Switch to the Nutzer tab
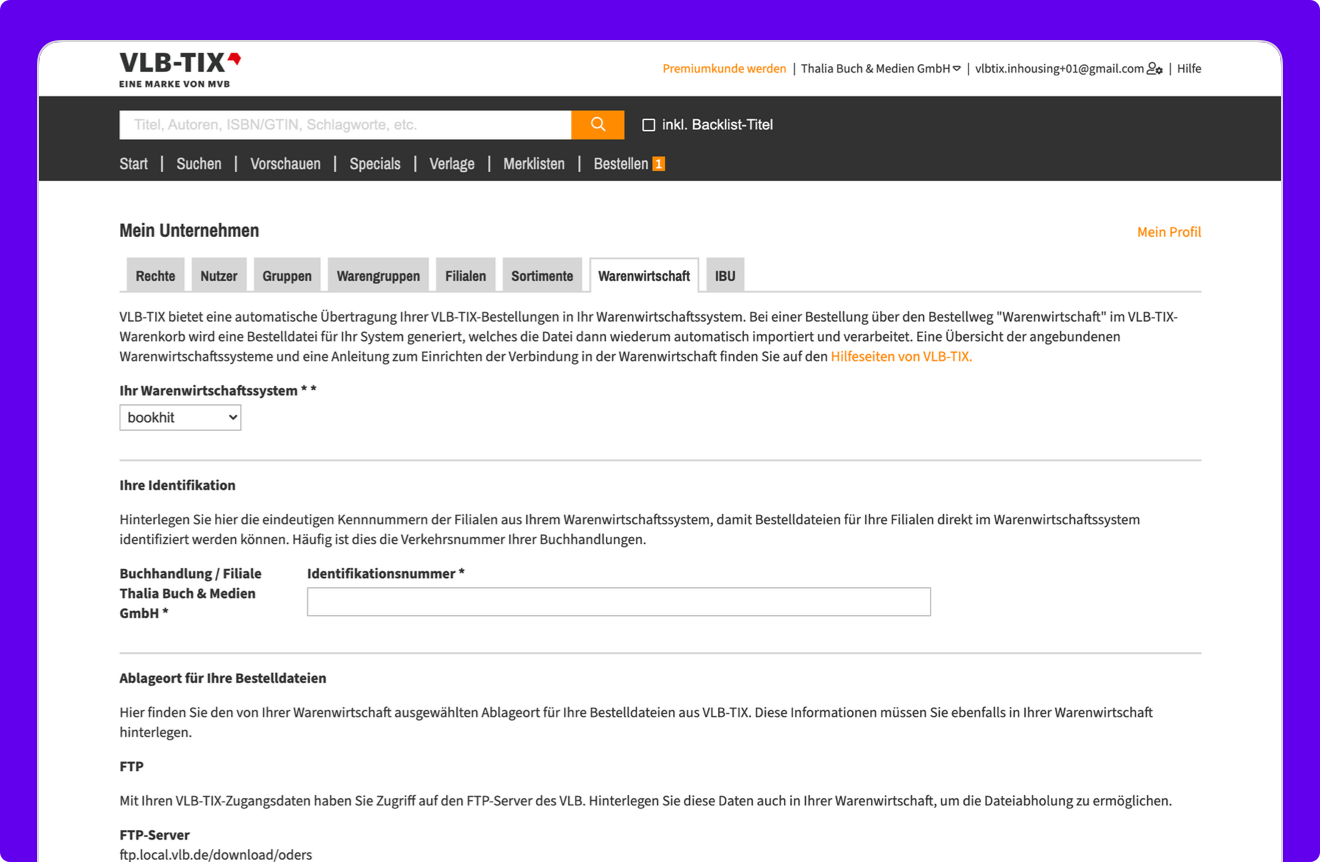 click(218, 274)
